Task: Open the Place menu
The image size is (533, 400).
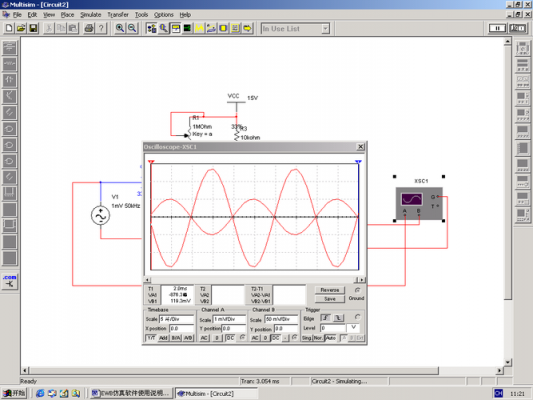Action: click(67, 15)
